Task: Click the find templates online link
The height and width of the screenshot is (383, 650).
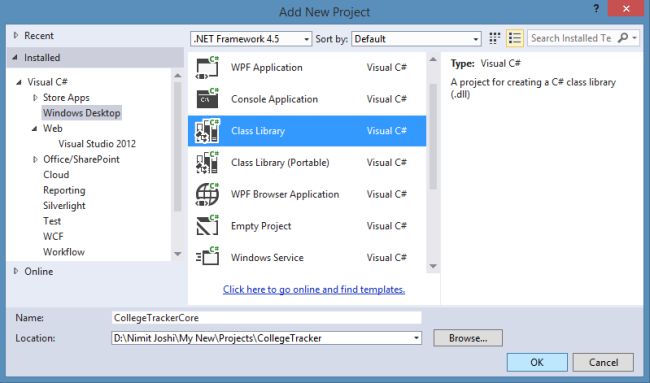Action: click(314, 289)
